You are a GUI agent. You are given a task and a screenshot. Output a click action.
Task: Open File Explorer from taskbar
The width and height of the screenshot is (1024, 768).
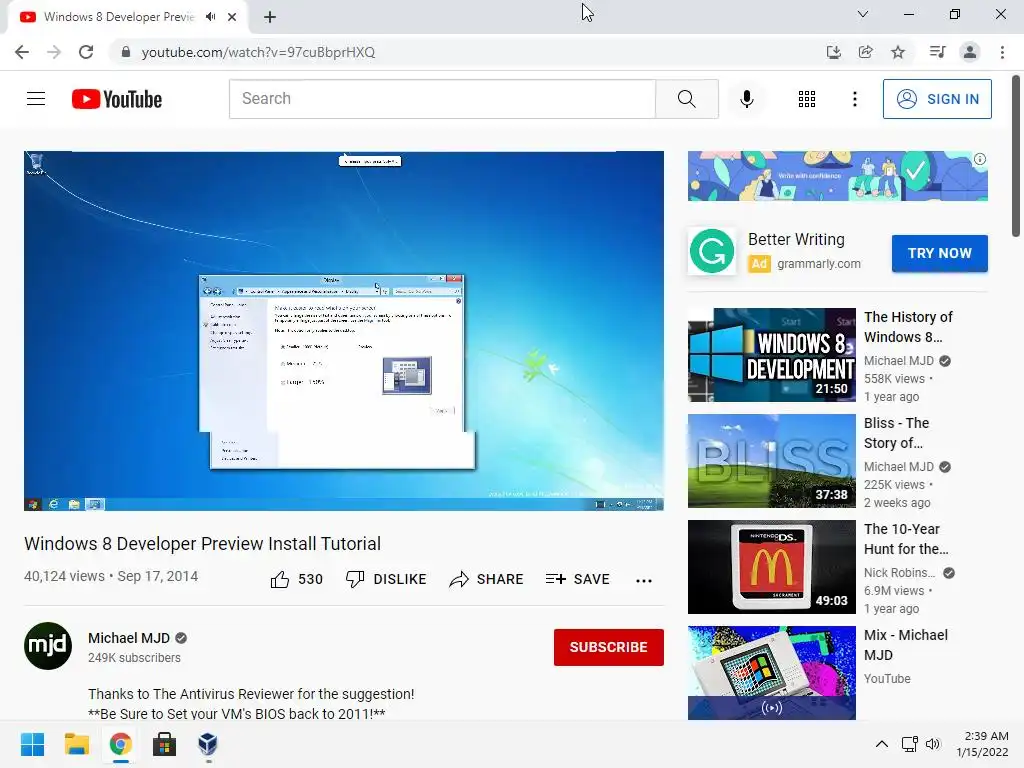(76, 744)
